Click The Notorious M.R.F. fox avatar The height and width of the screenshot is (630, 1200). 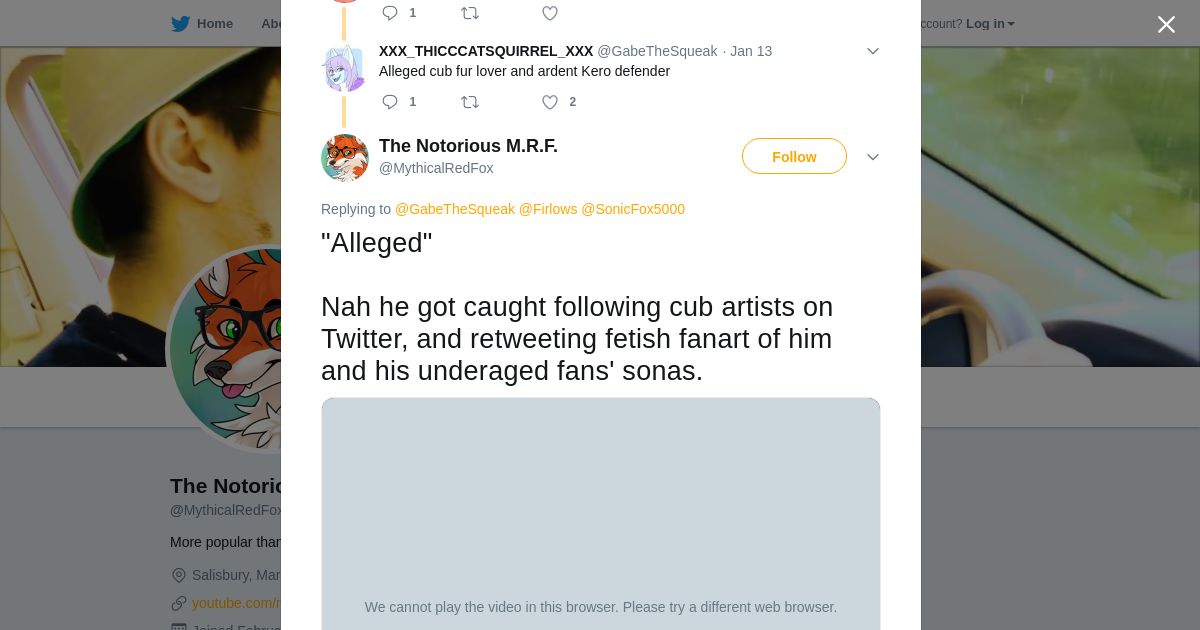(344, 157)
